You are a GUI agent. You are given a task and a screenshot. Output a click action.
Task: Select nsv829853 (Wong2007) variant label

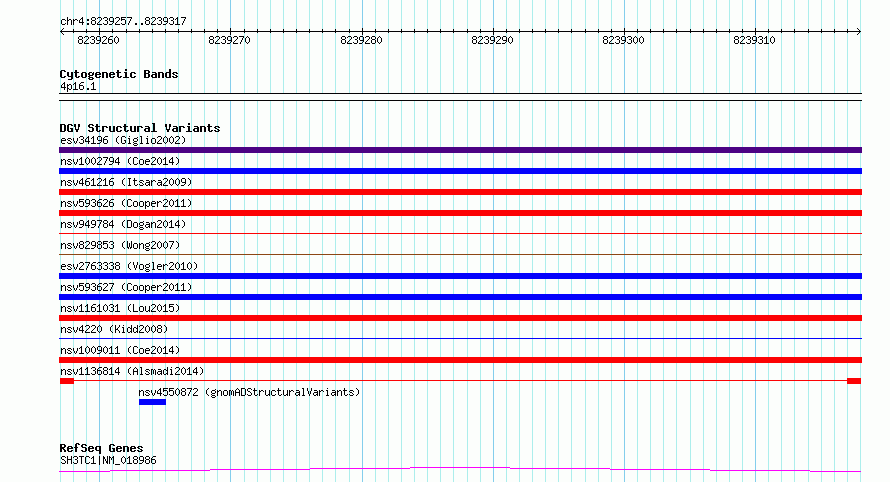pos(120,245)
